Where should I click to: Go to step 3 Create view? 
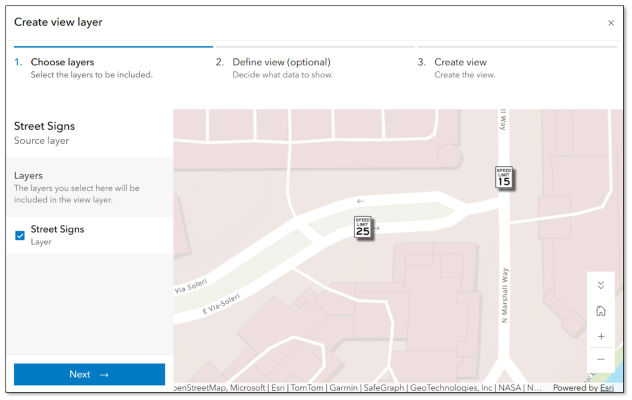[x=517, y=64]
